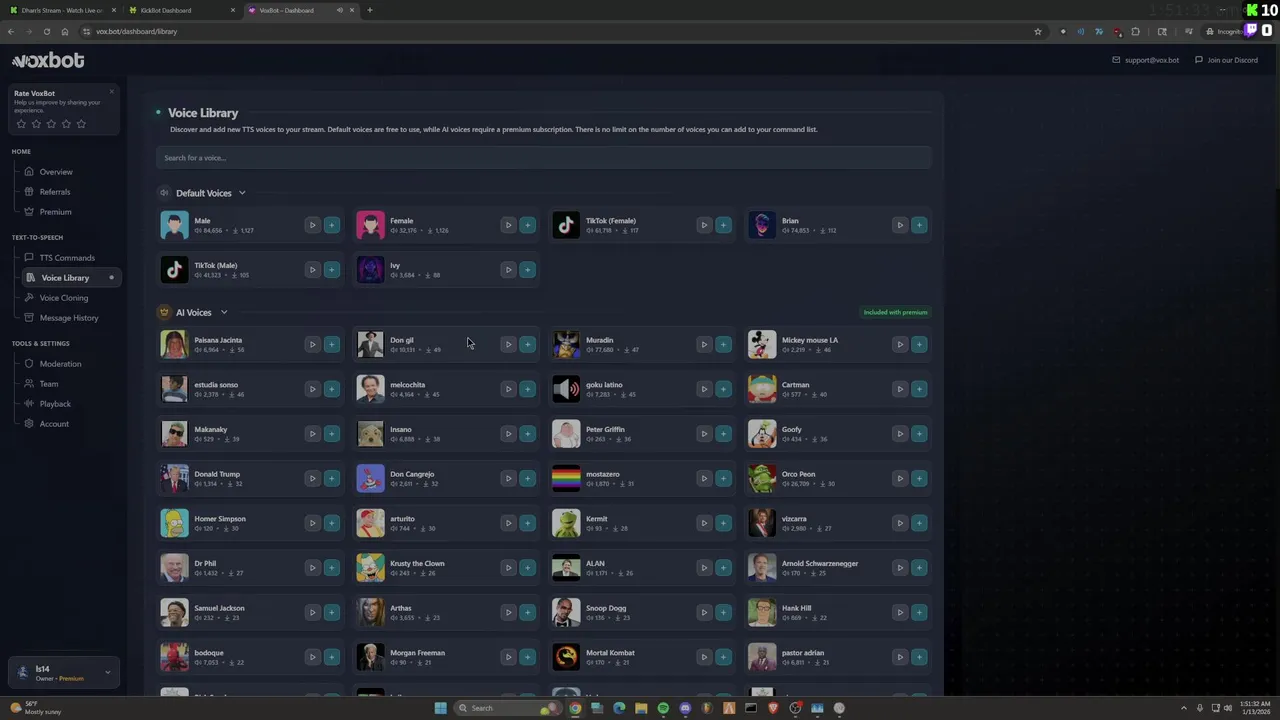This screenshot has height=720, width=1280.
Task: Add Ivy voice to commands
Action: [527, 270]
